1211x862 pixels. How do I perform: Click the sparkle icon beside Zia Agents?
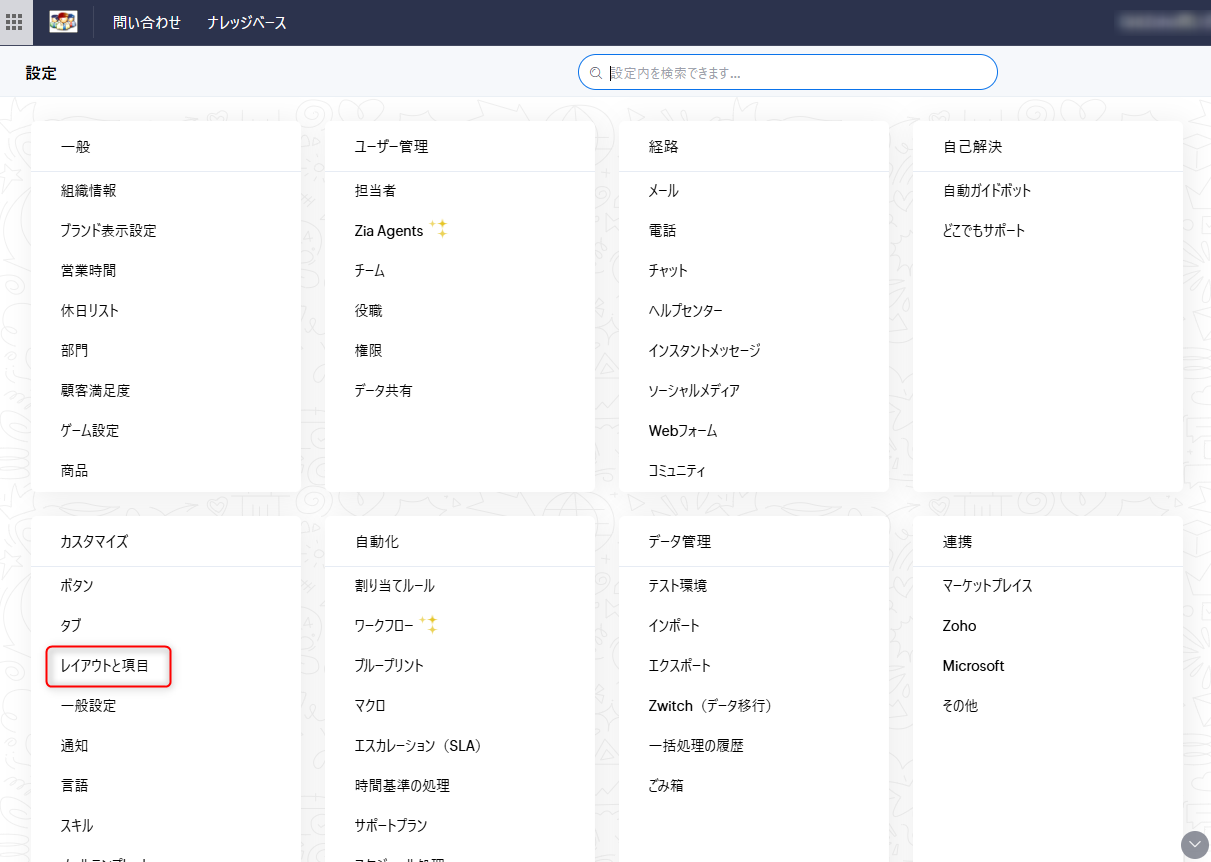[438, 229]
